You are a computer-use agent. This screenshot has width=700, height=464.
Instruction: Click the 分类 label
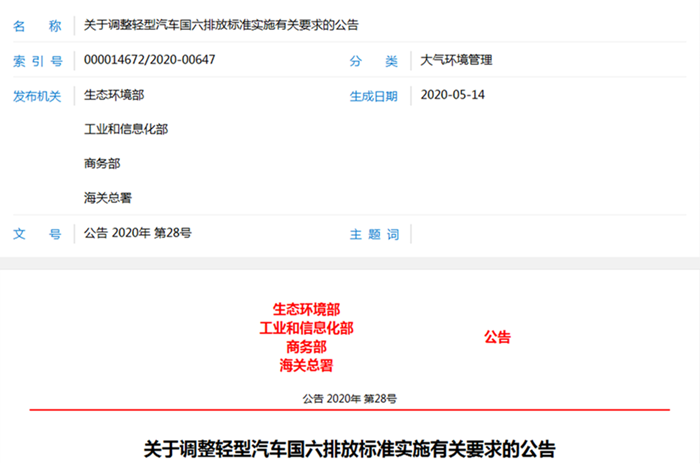pyautogui.click(x=373, y=60)
